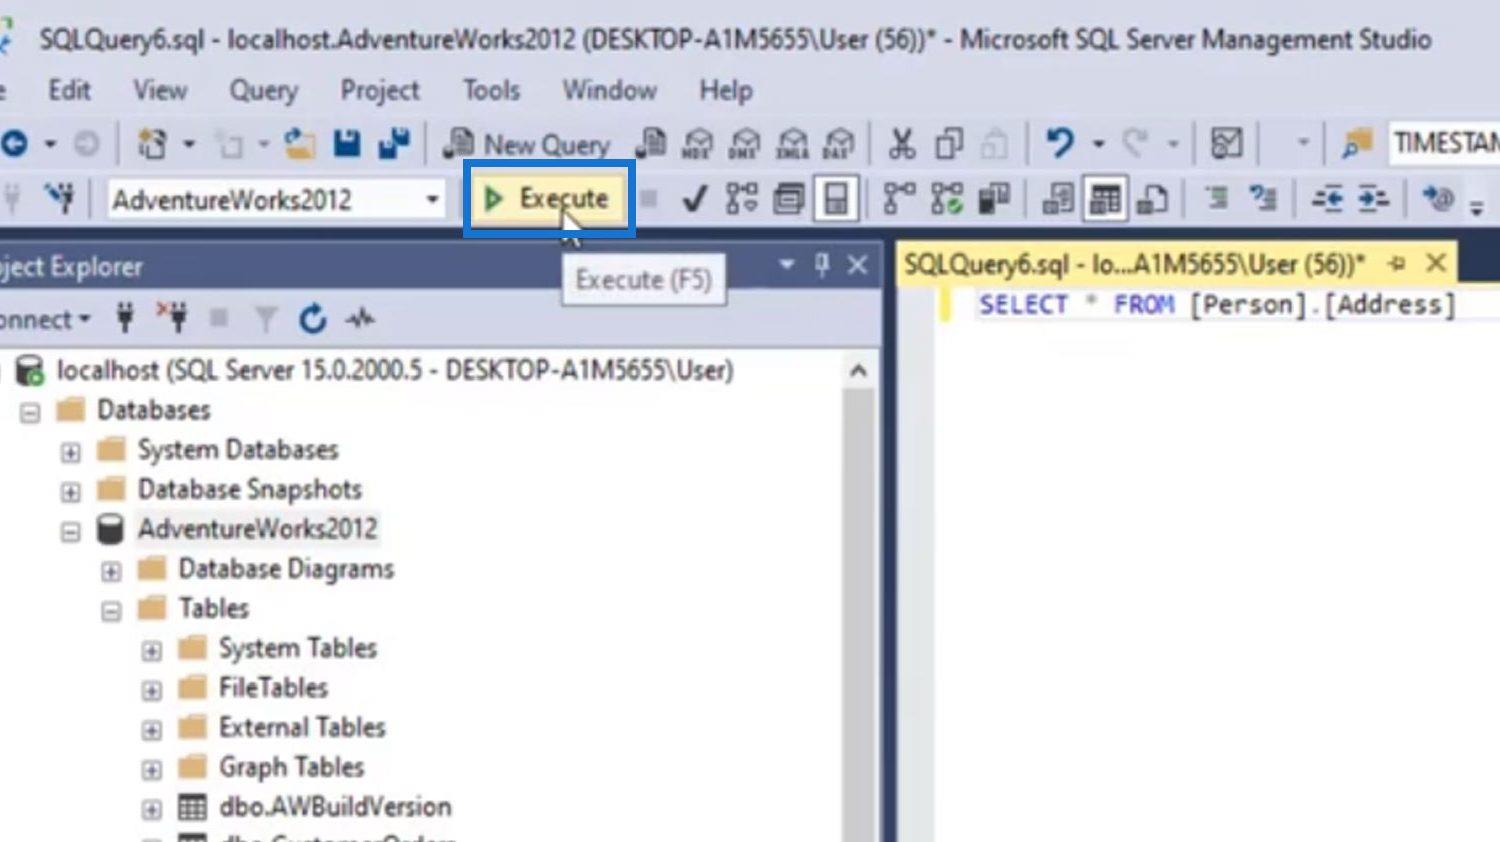Viewport: 1500px width, 842px height.
Task: Close the SQLQuery6.sql tab
Action: (x=1436, y=263)
